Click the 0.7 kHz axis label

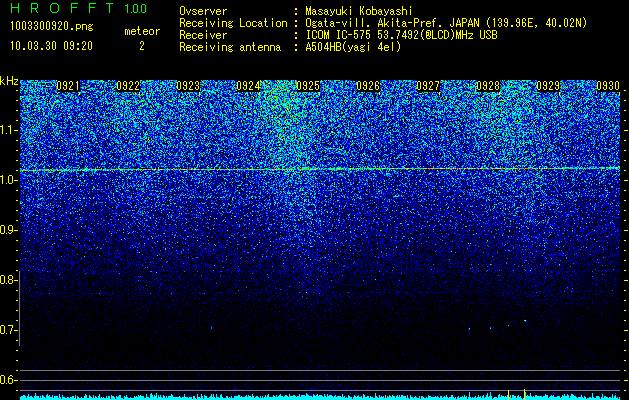pos(8,330)
